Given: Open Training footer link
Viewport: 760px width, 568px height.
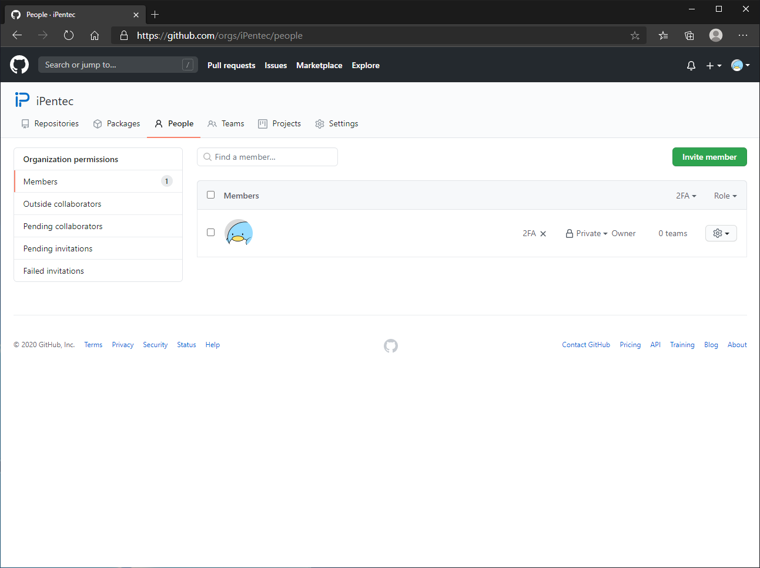Looking at the screenshot, I should click(682, 345).
